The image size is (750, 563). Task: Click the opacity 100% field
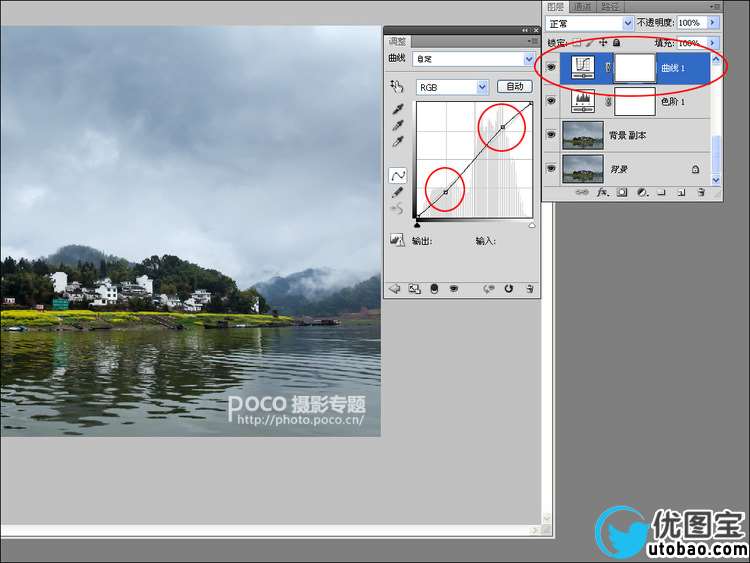692,22
